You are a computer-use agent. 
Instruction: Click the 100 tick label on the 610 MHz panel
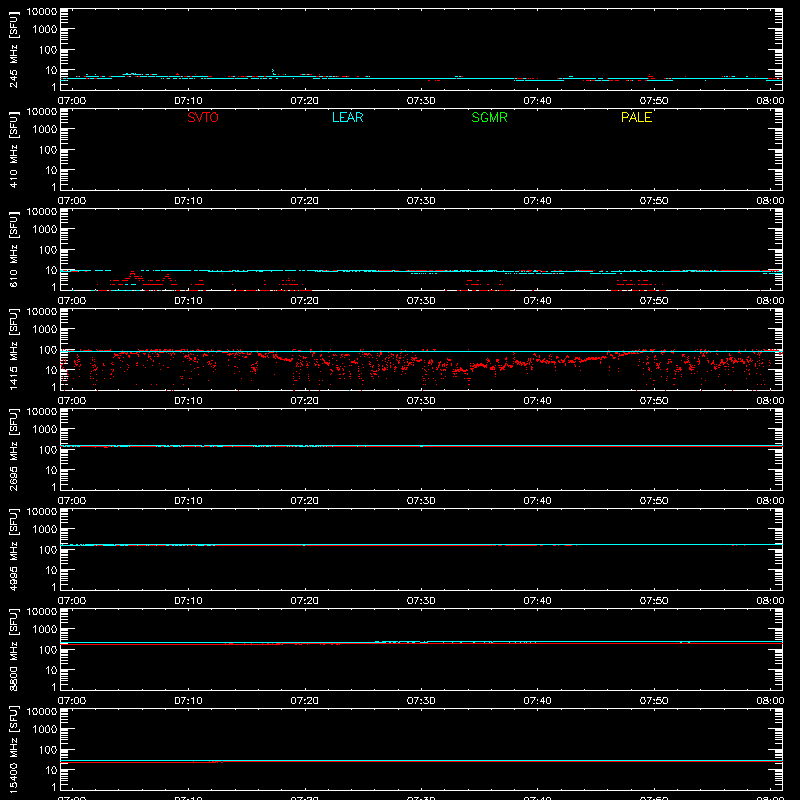tap(48, 250)
